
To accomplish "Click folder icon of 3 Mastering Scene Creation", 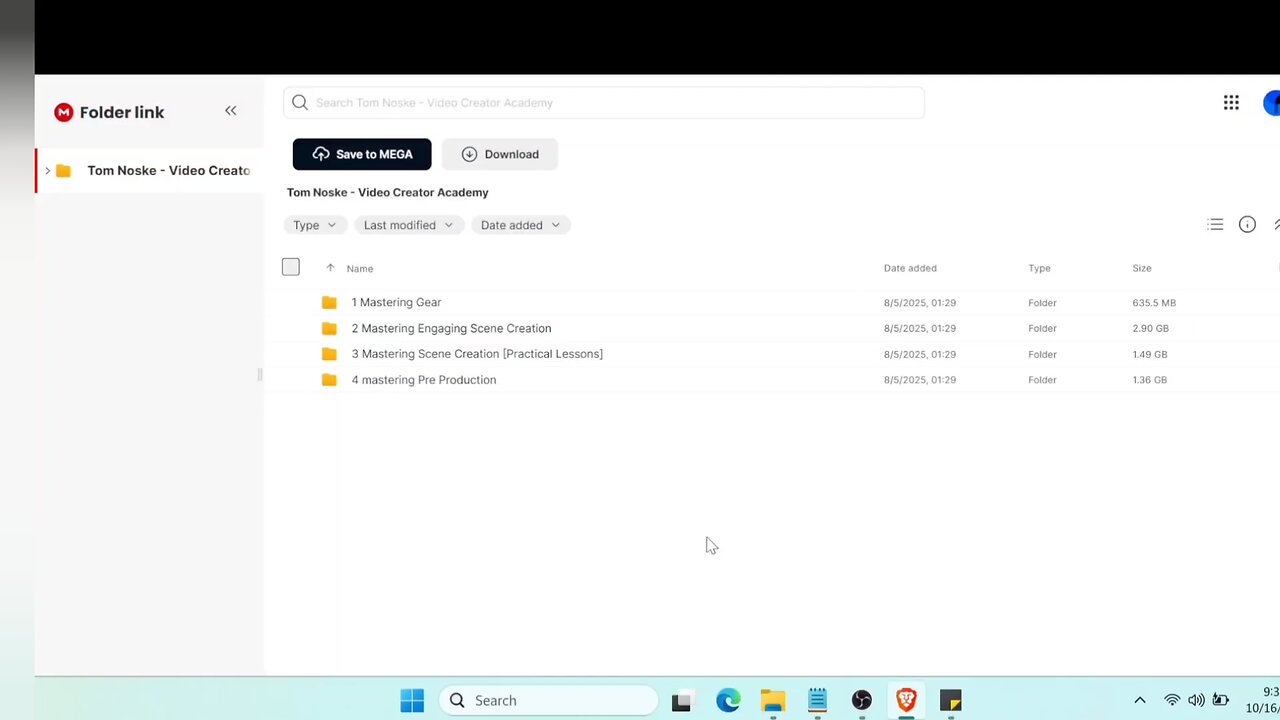I will coord(329,354).
